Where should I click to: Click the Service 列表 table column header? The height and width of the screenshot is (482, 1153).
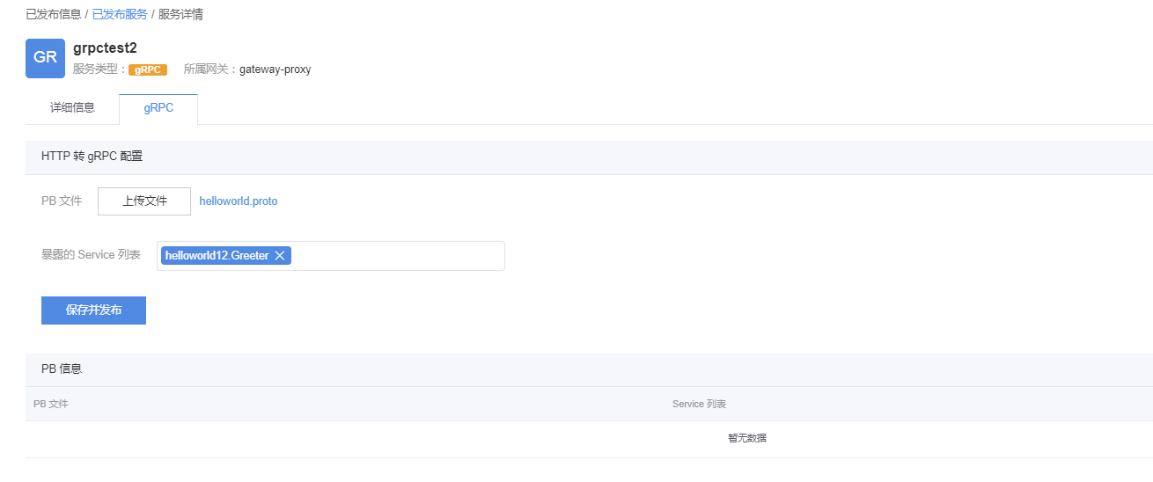pos(699,404)
